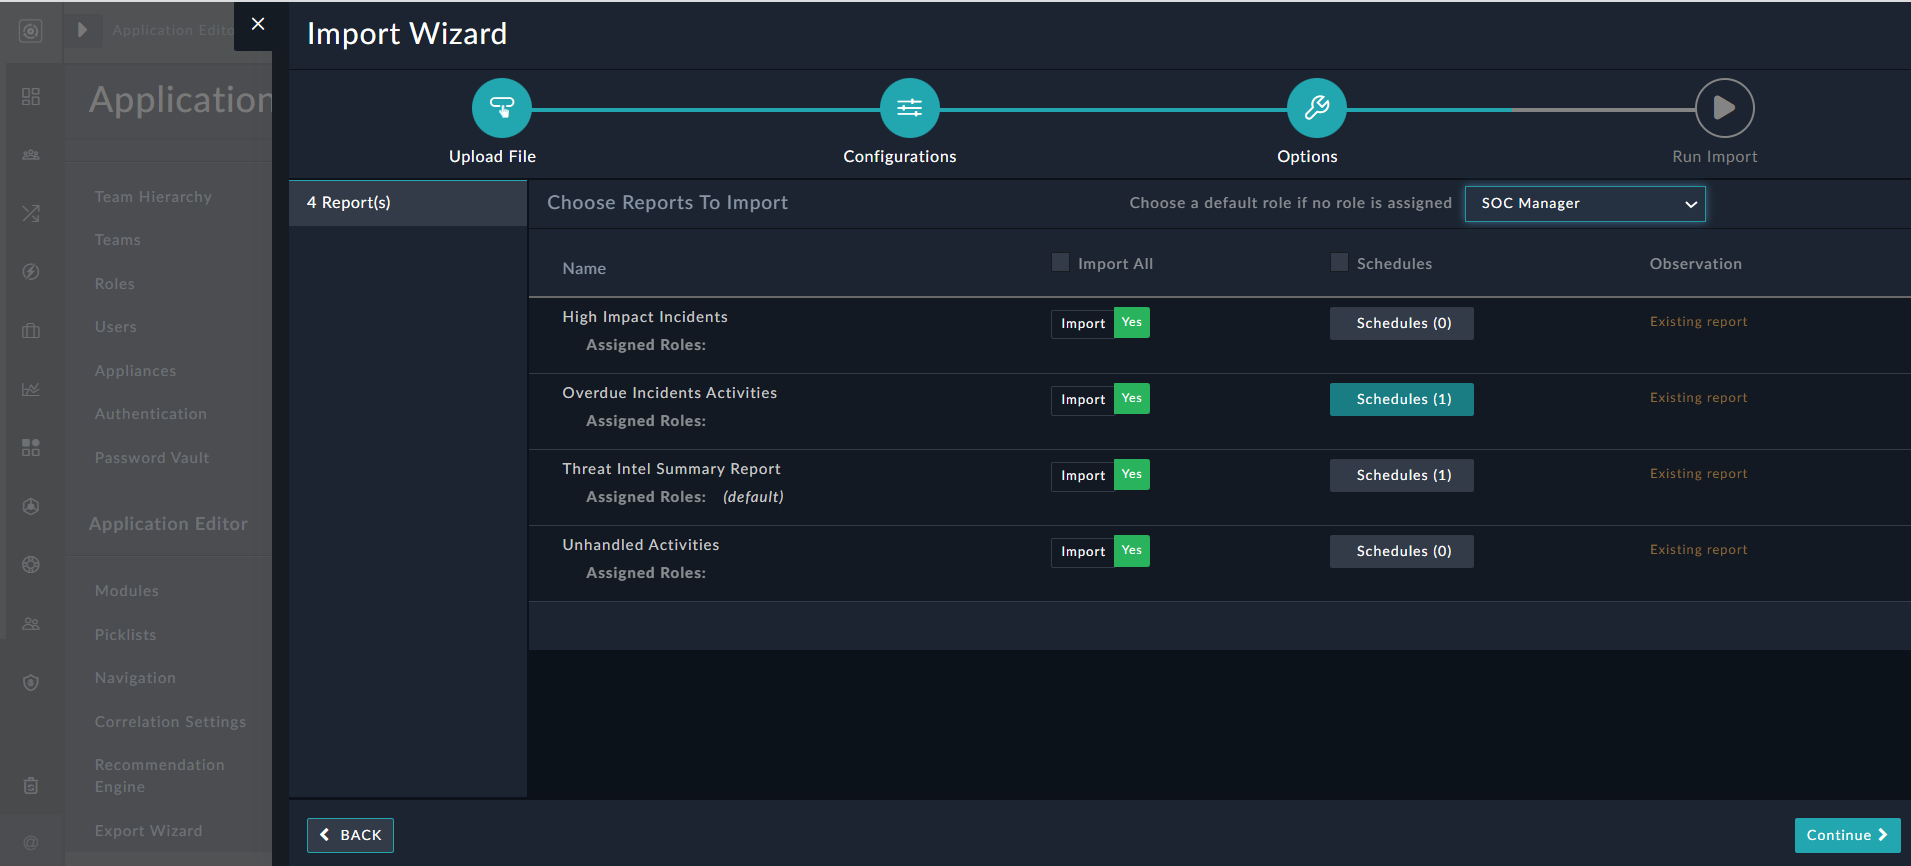
Task: Toggle Import for Overdue Incidents Activities
Action: click(1100, 399)
